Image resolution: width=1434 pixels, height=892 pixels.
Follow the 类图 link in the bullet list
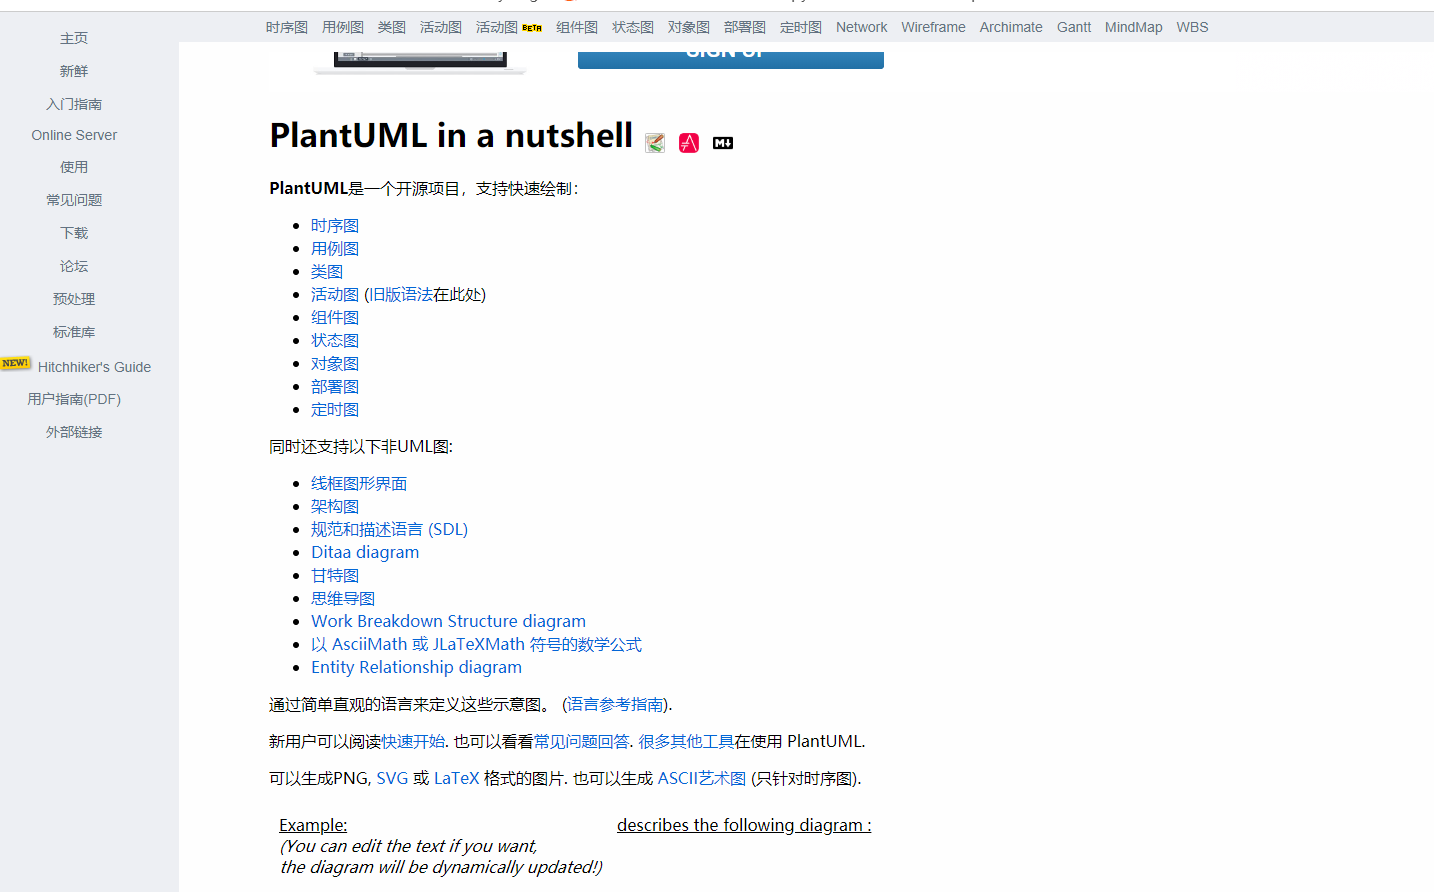point(327,272)
